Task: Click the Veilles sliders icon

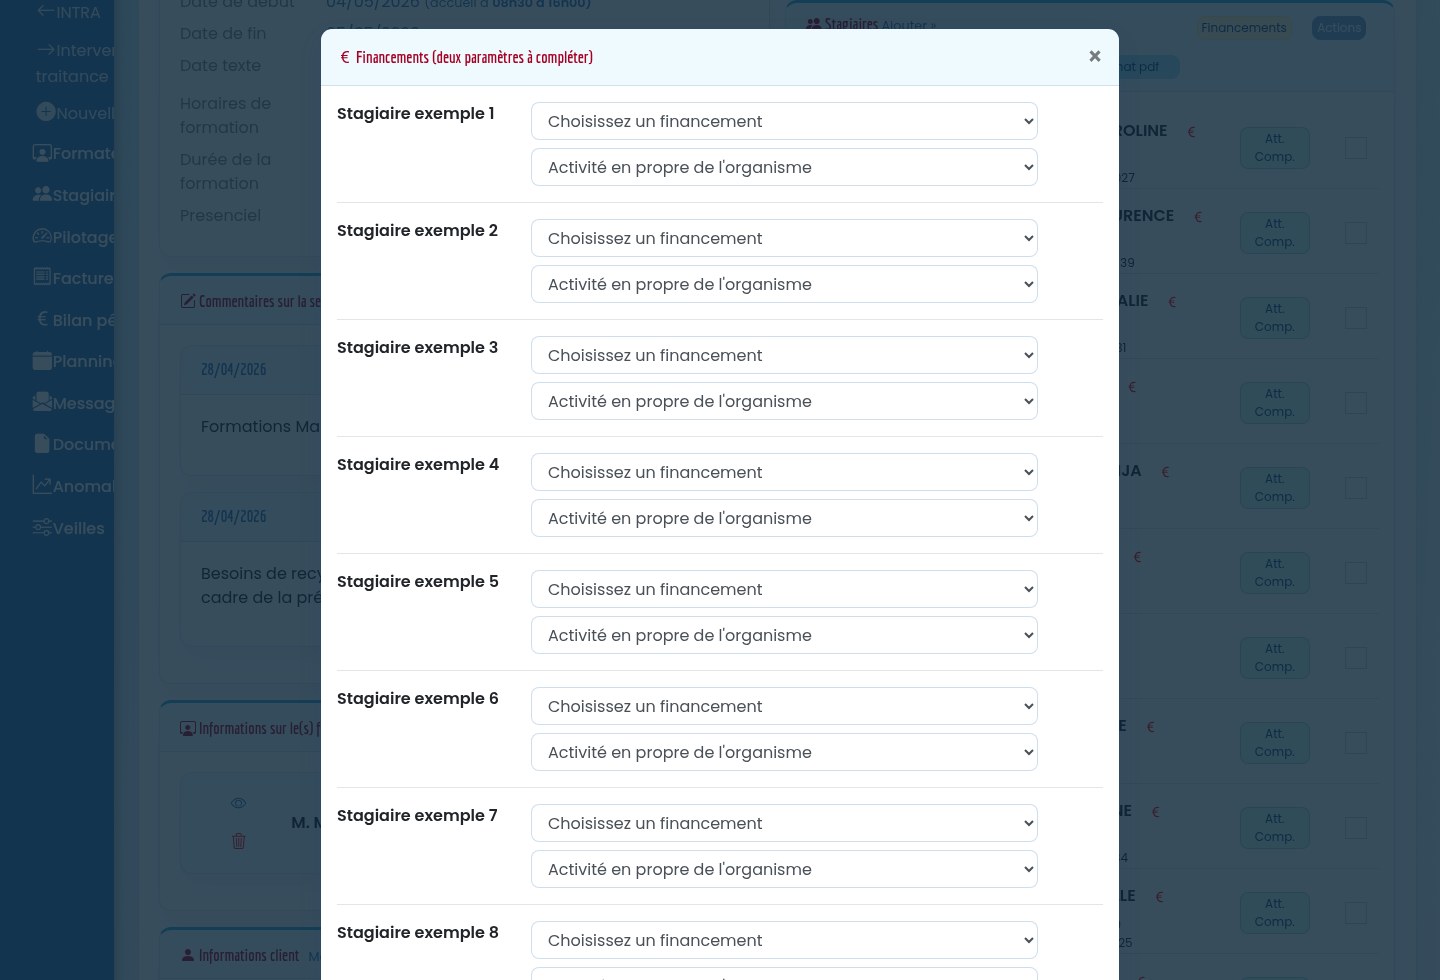Action: click(42, 527)
